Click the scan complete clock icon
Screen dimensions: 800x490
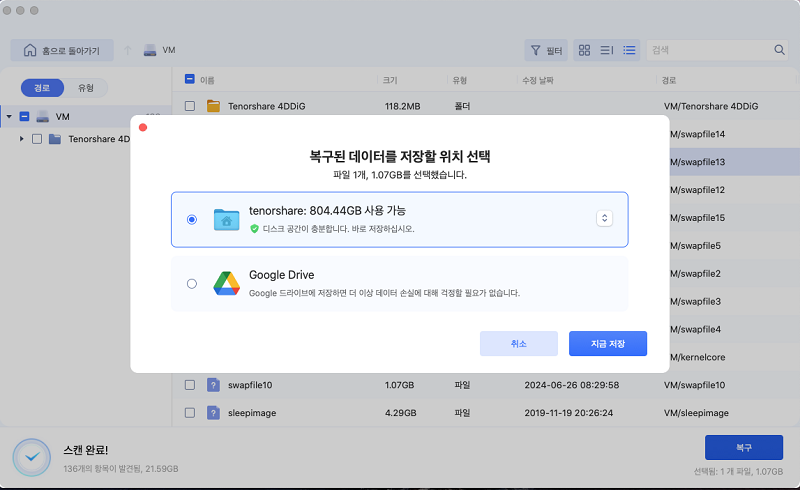point(31,457)
